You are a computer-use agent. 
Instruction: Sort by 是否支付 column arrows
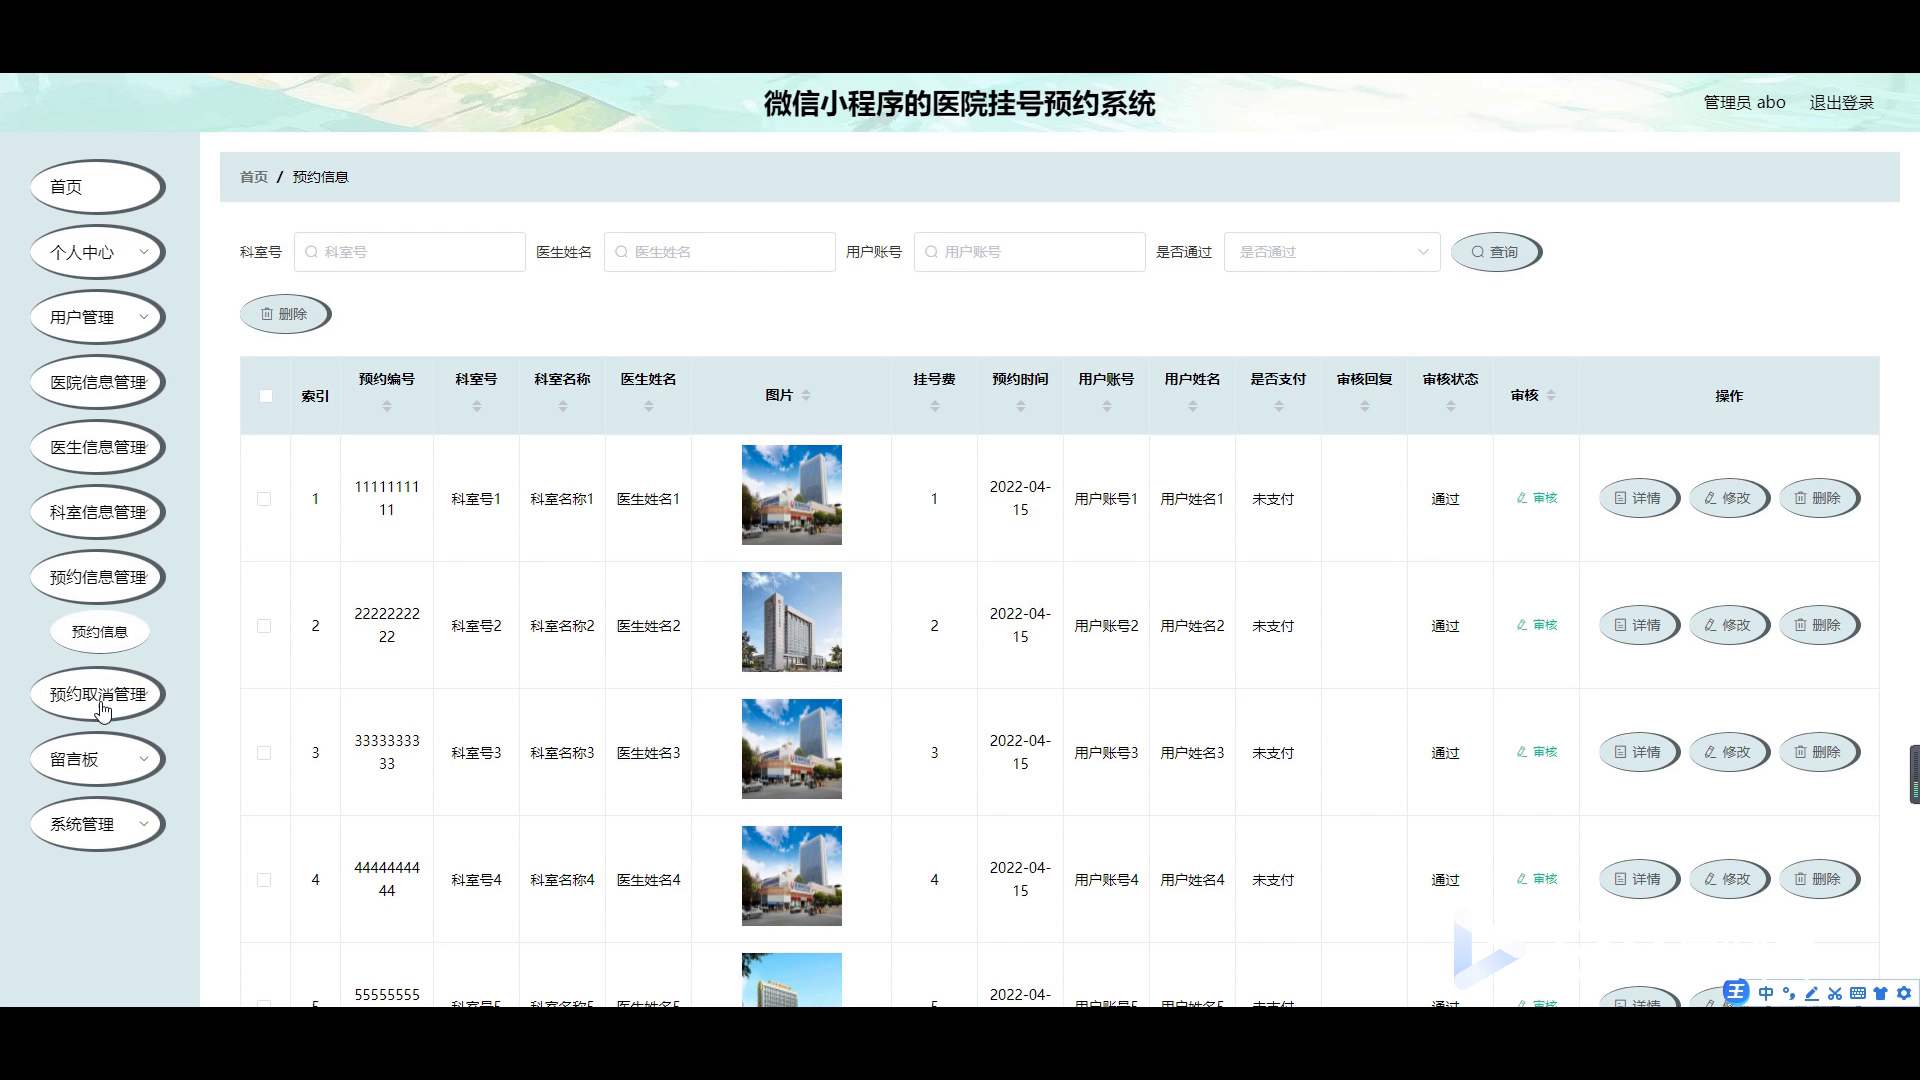tap(1279, 406)
